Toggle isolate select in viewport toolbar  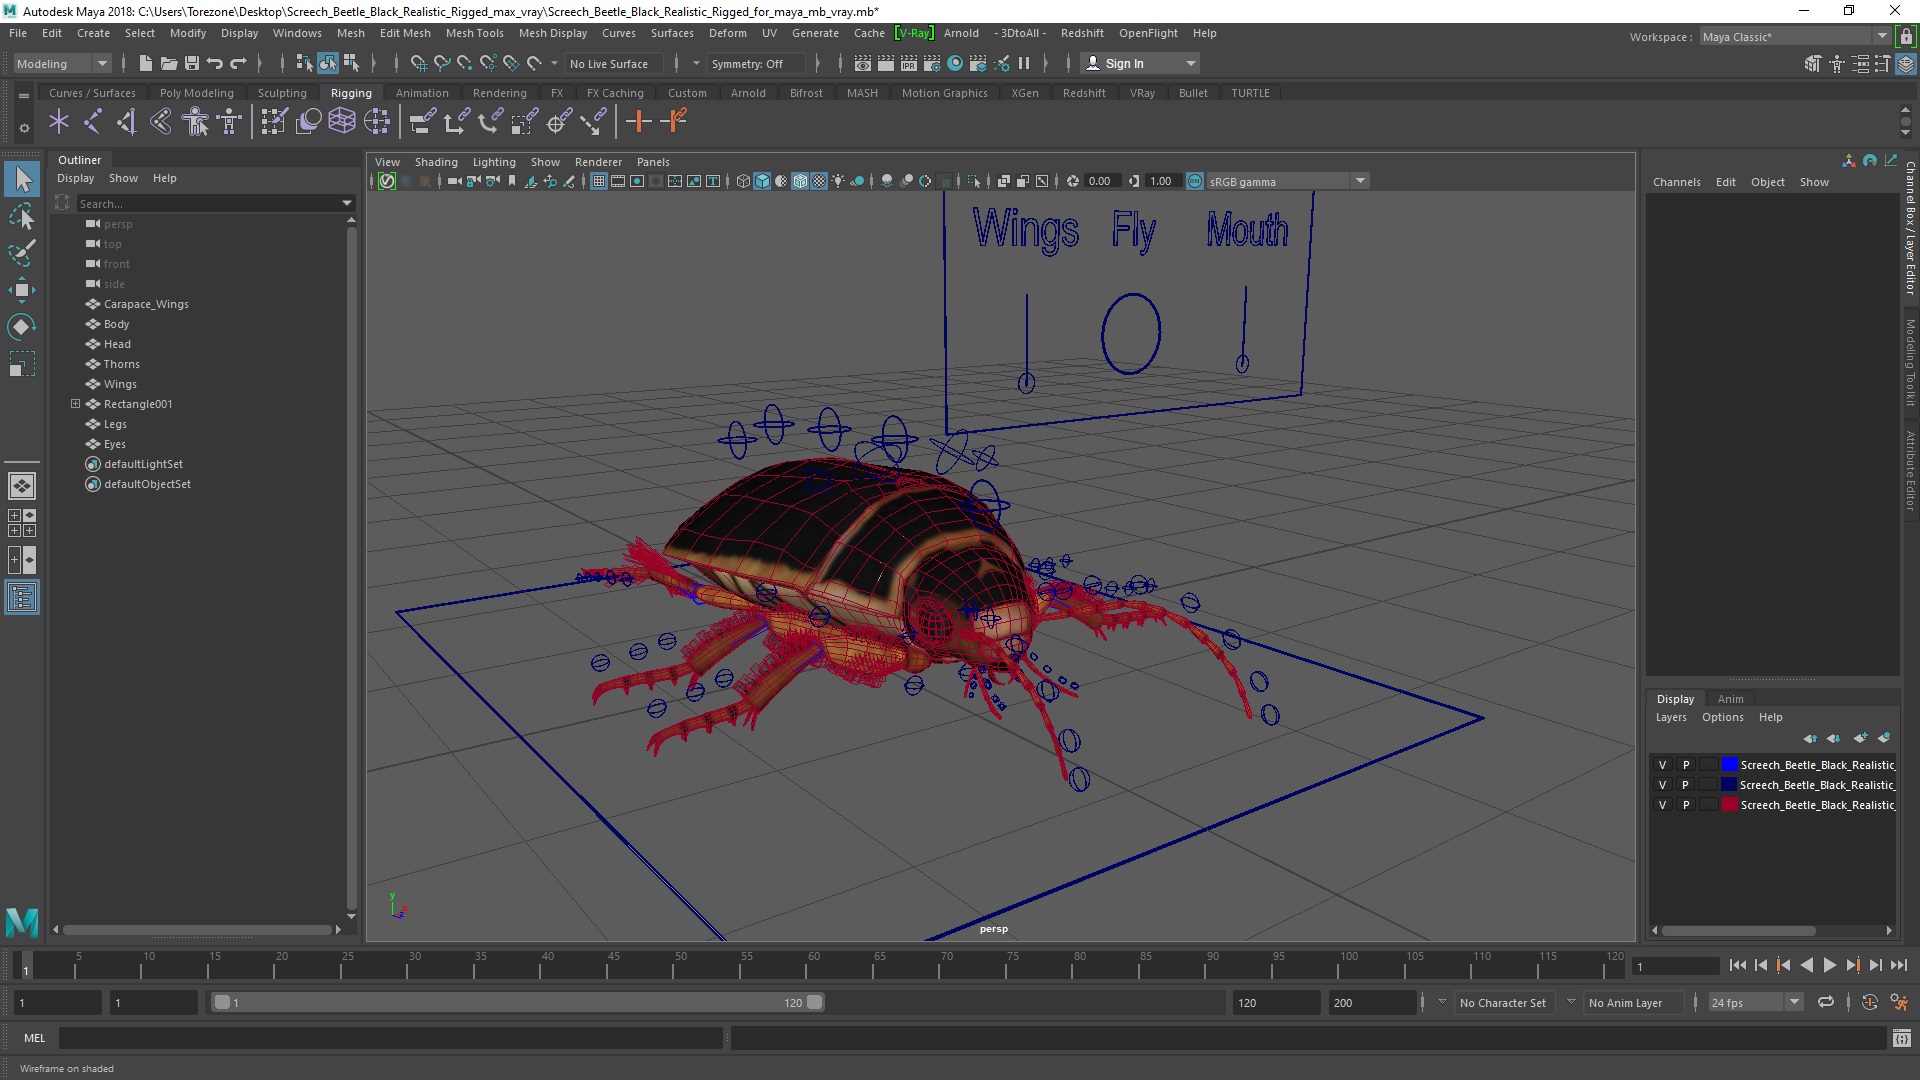[975, 181]
